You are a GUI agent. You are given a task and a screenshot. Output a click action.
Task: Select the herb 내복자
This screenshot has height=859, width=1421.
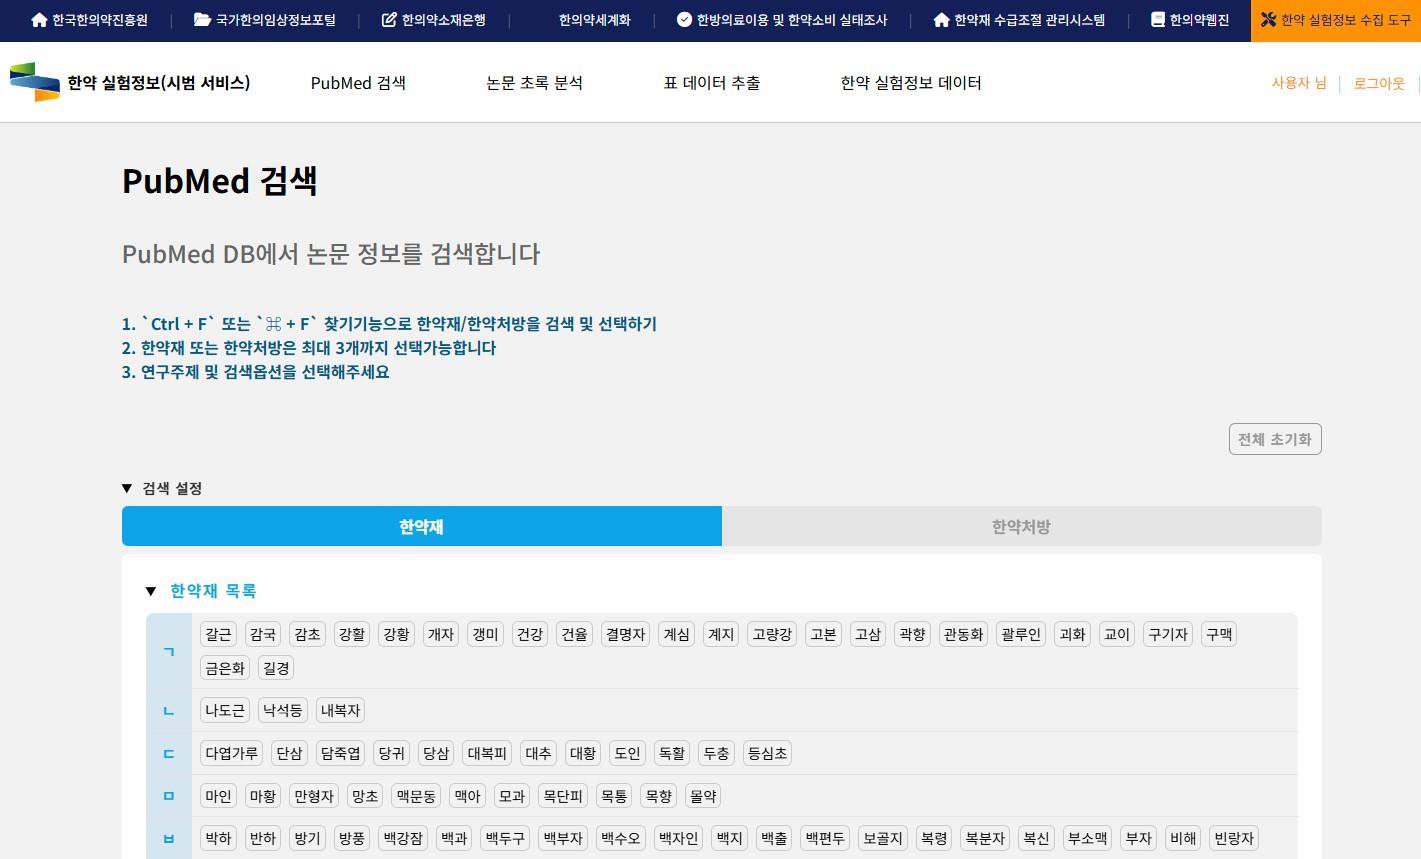click(x=340, y=710)
